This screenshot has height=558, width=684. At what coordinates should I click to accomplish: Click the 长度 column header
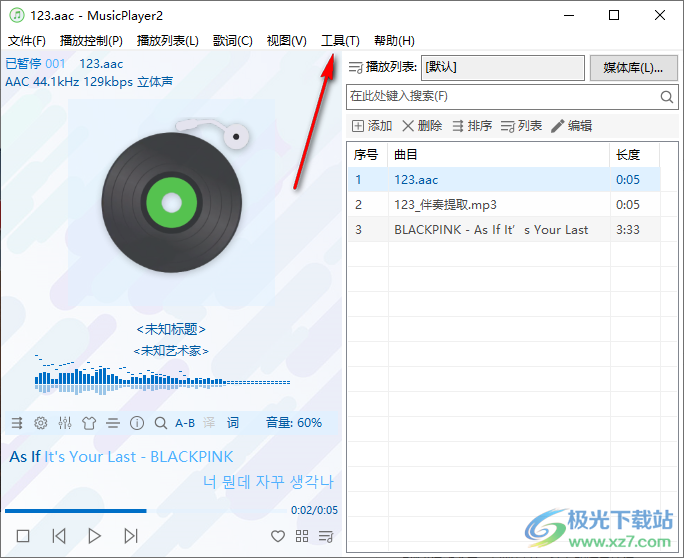(x=635, y=155)
